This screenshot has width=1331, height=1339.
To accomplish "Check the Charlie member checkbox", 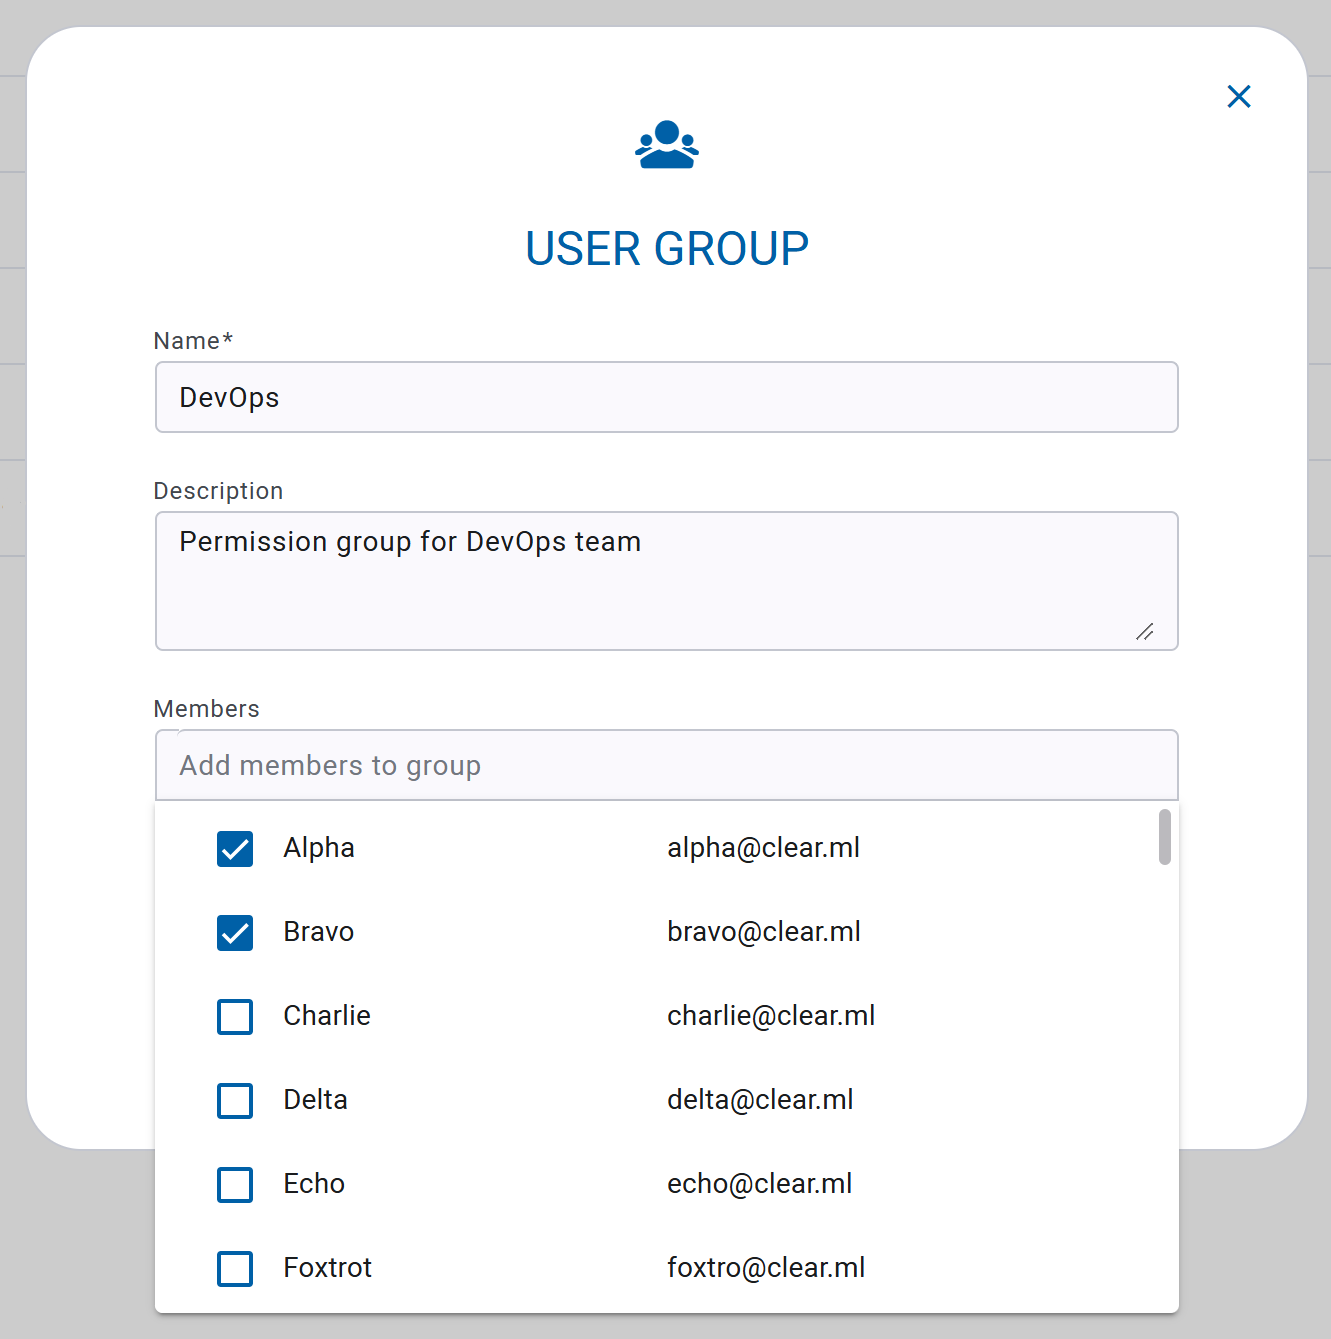I will 234,1017.
